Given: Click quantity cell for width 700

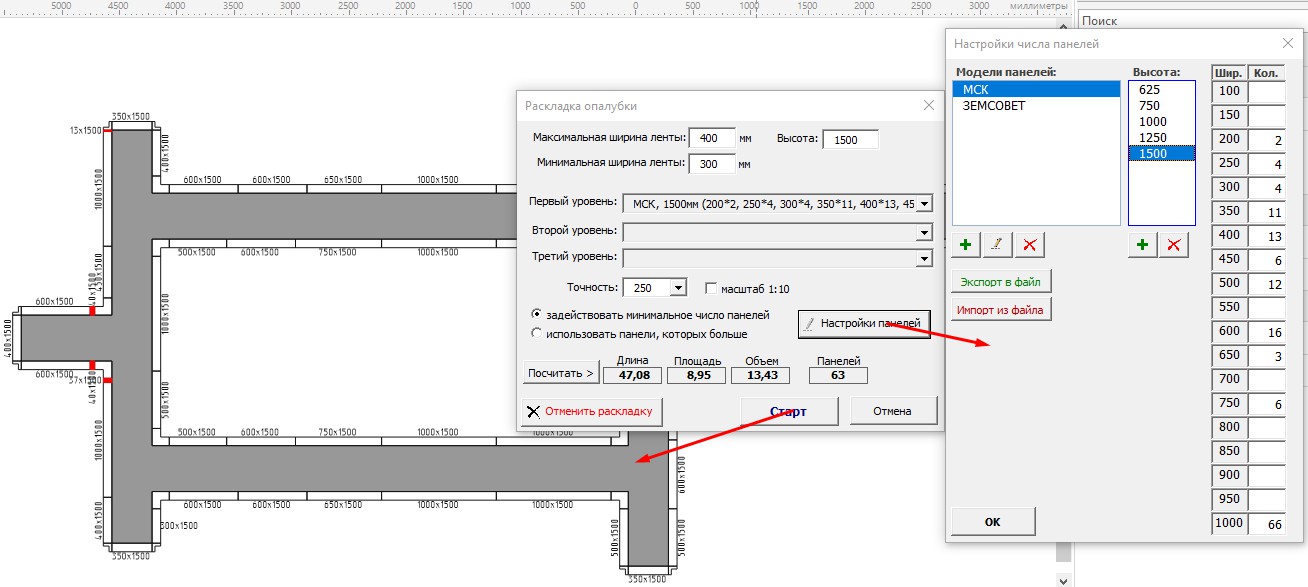Looking at the screenshot, I should click(1266, 380).
